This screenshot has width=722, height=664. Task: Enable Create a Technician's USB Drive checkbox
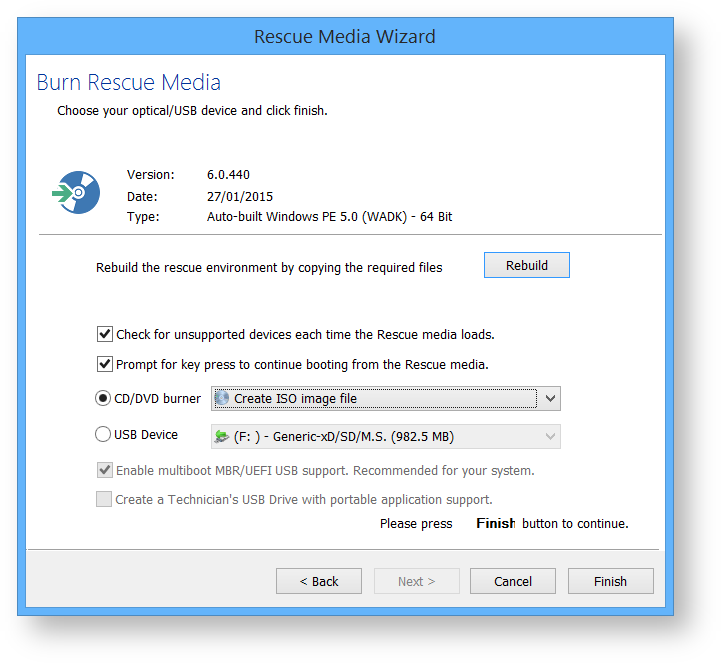105,499
